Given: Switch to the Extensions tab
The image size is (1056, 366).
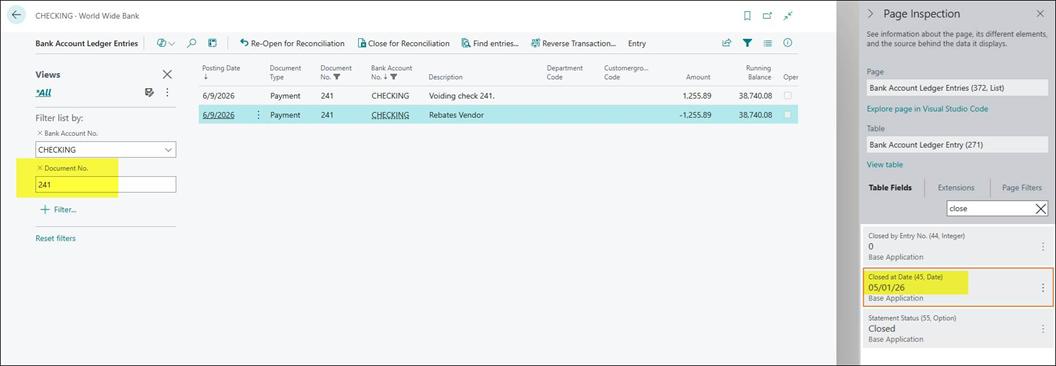Looking at the screenshot, I should 956,188.
